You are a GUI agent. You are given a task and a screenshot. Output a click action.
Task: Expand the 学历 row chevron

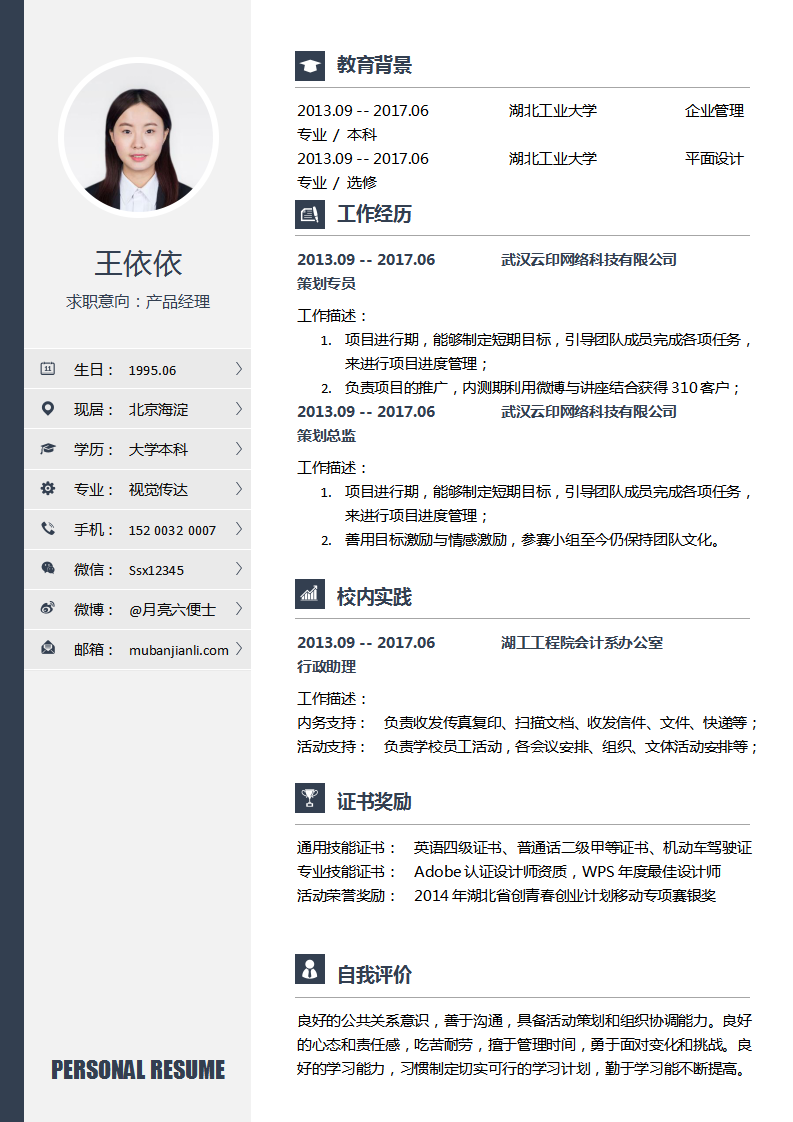(238, 449)
